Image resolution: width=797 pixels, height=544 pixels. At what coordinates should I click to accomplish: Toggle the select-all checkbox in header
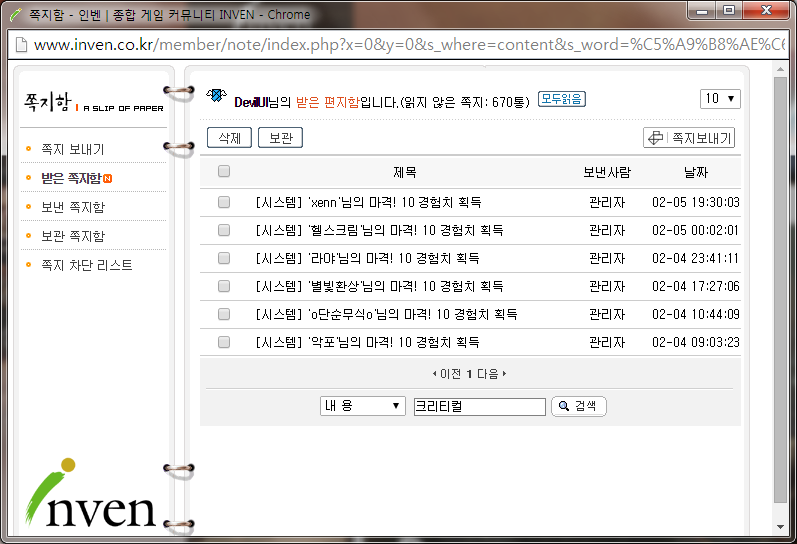224,172
